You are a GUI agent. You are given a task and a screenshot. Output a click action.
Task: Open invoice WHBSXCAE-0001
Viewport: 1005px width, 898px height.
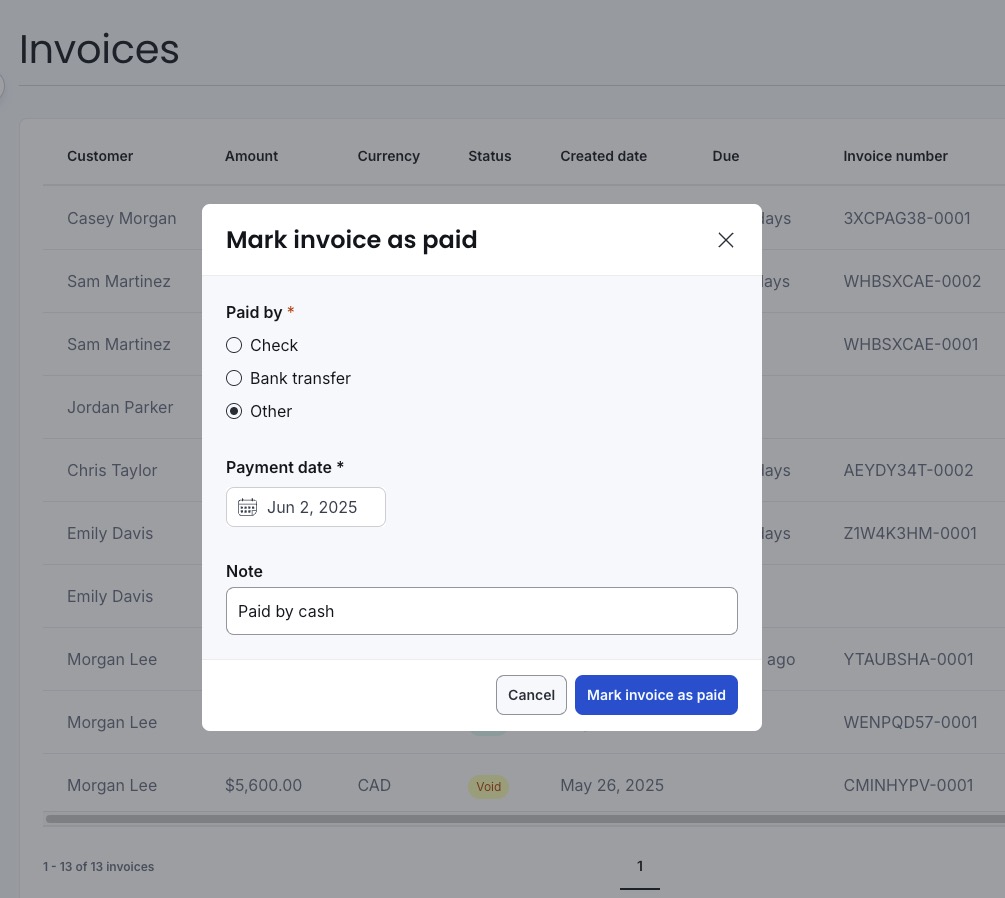click(x=911, y=344)
